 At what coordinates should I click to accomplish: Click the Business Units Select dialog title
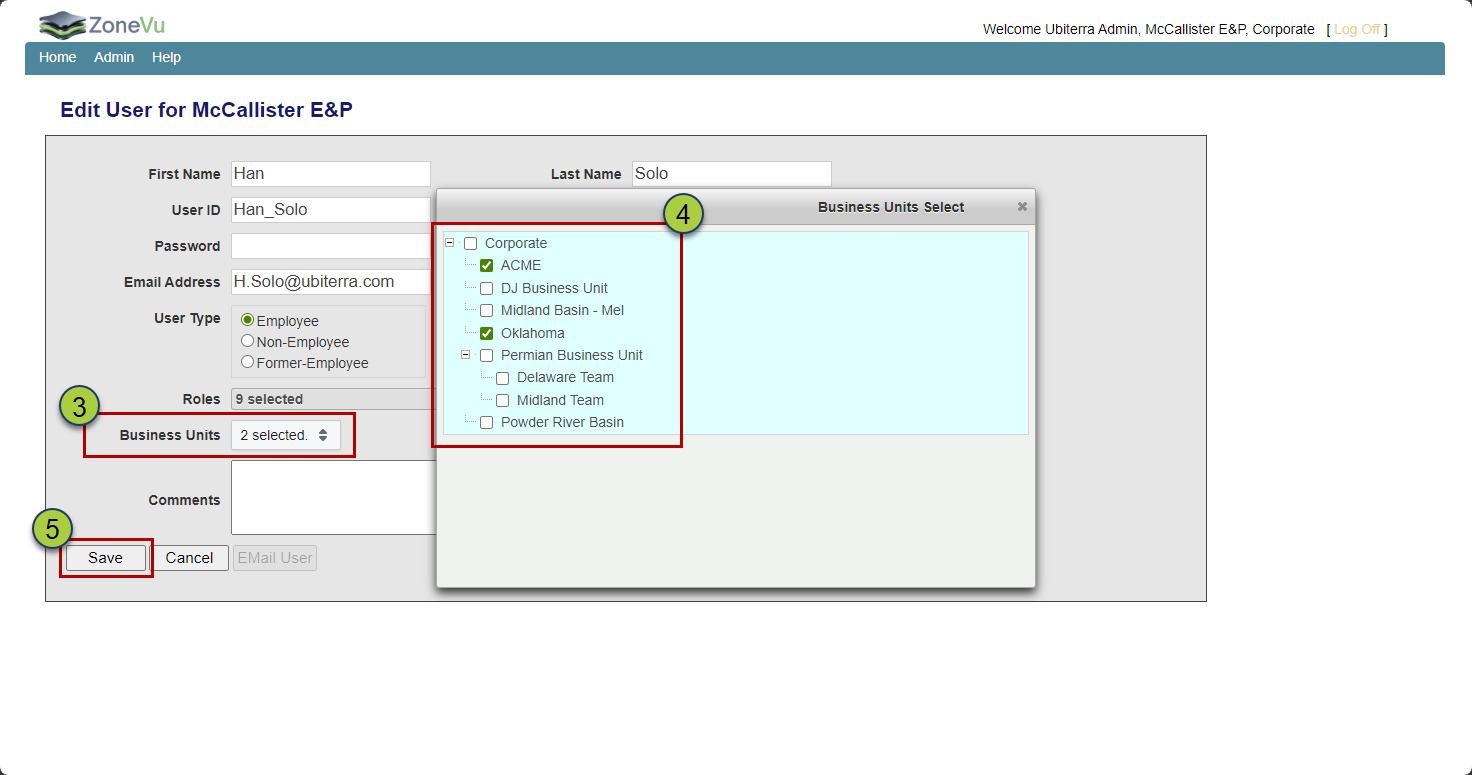point(891,207)
